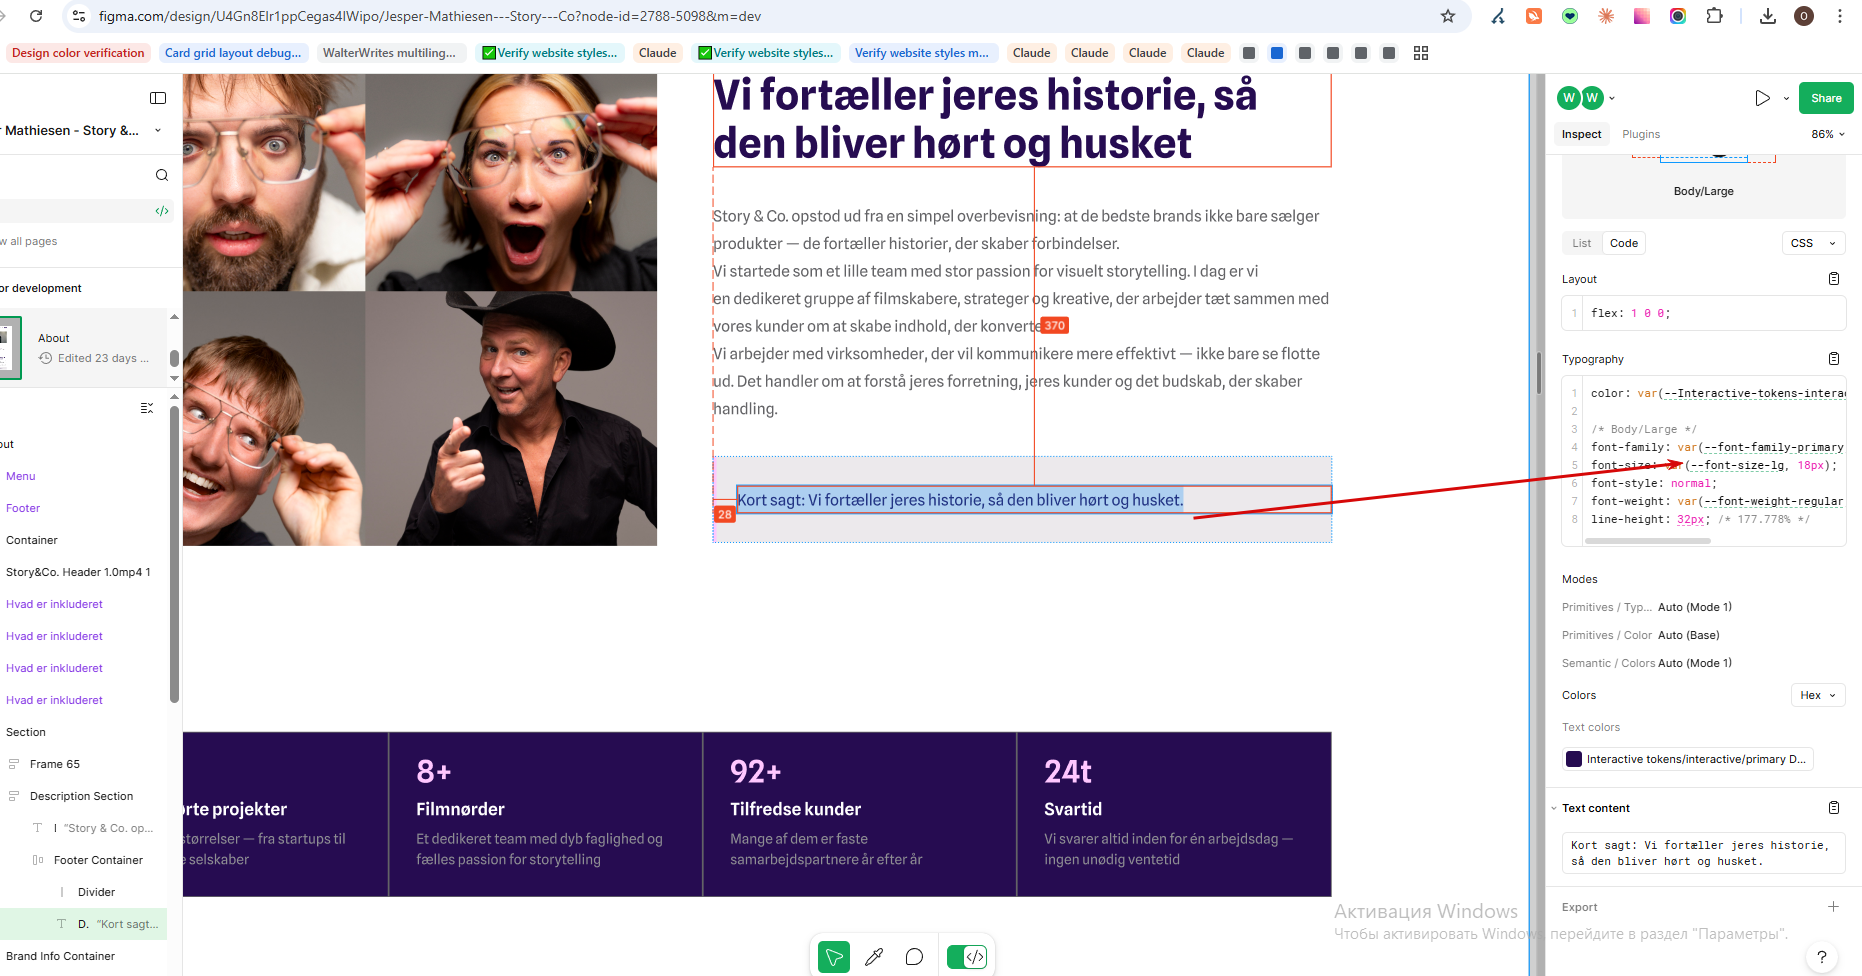Select the Description Section layer
1862x976 pixels.
coord(81,796)
